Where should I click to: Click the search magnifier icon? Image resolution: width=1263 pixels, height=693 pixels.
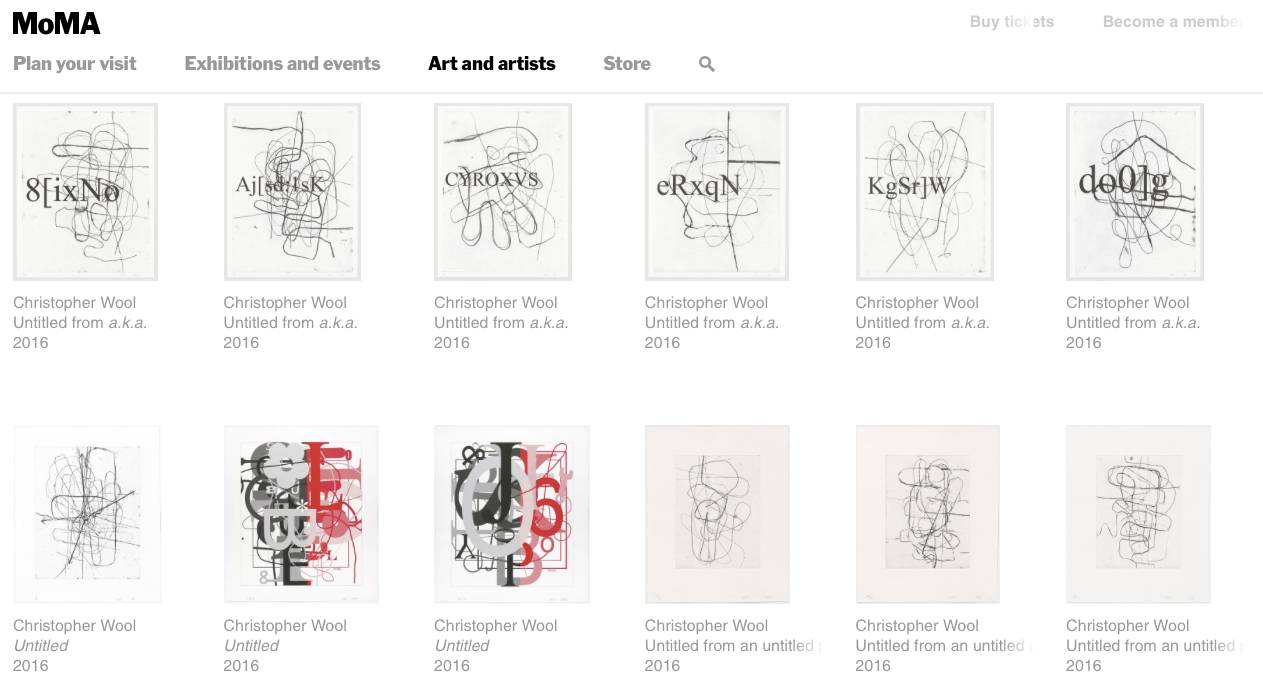707,64
